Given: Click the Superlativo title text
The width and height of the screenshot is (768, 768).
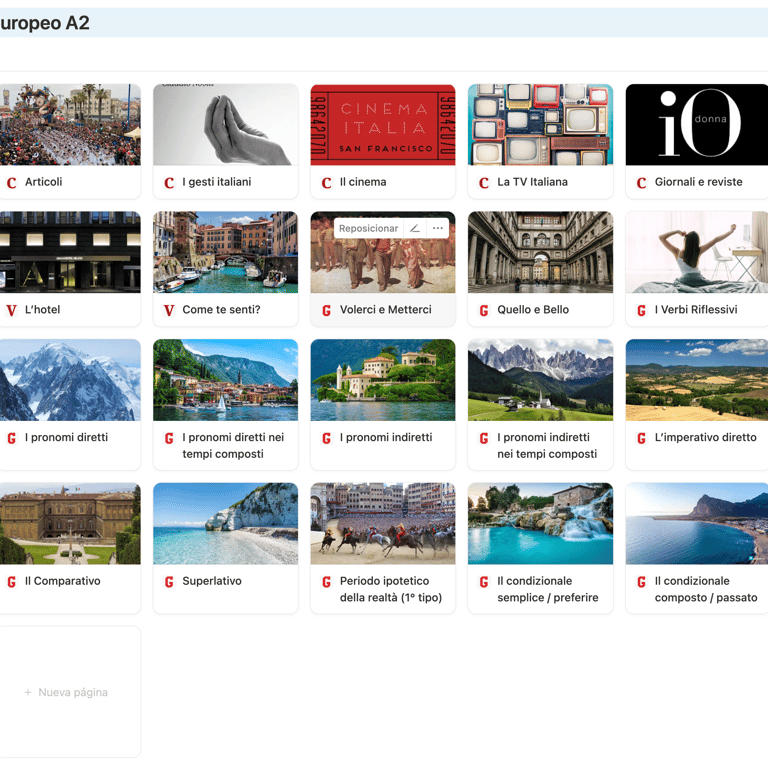Looking at the screenshot, I should pos(212,581).
